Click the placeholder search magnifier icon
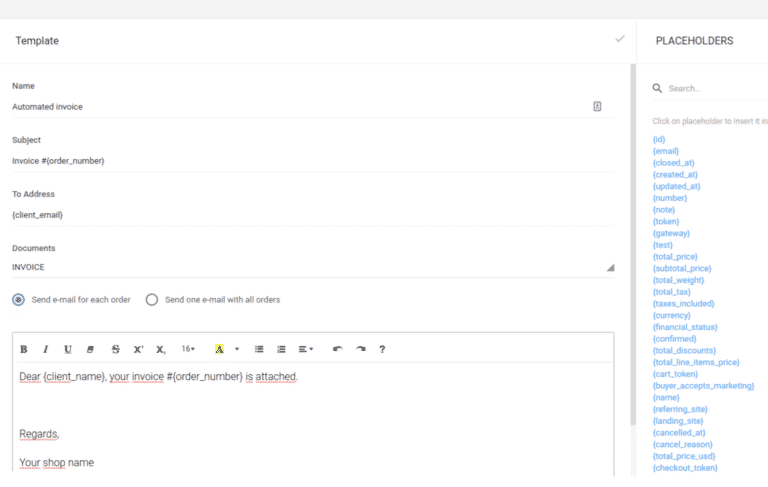This screenshot has height=487, width=768. pos(657,88)
